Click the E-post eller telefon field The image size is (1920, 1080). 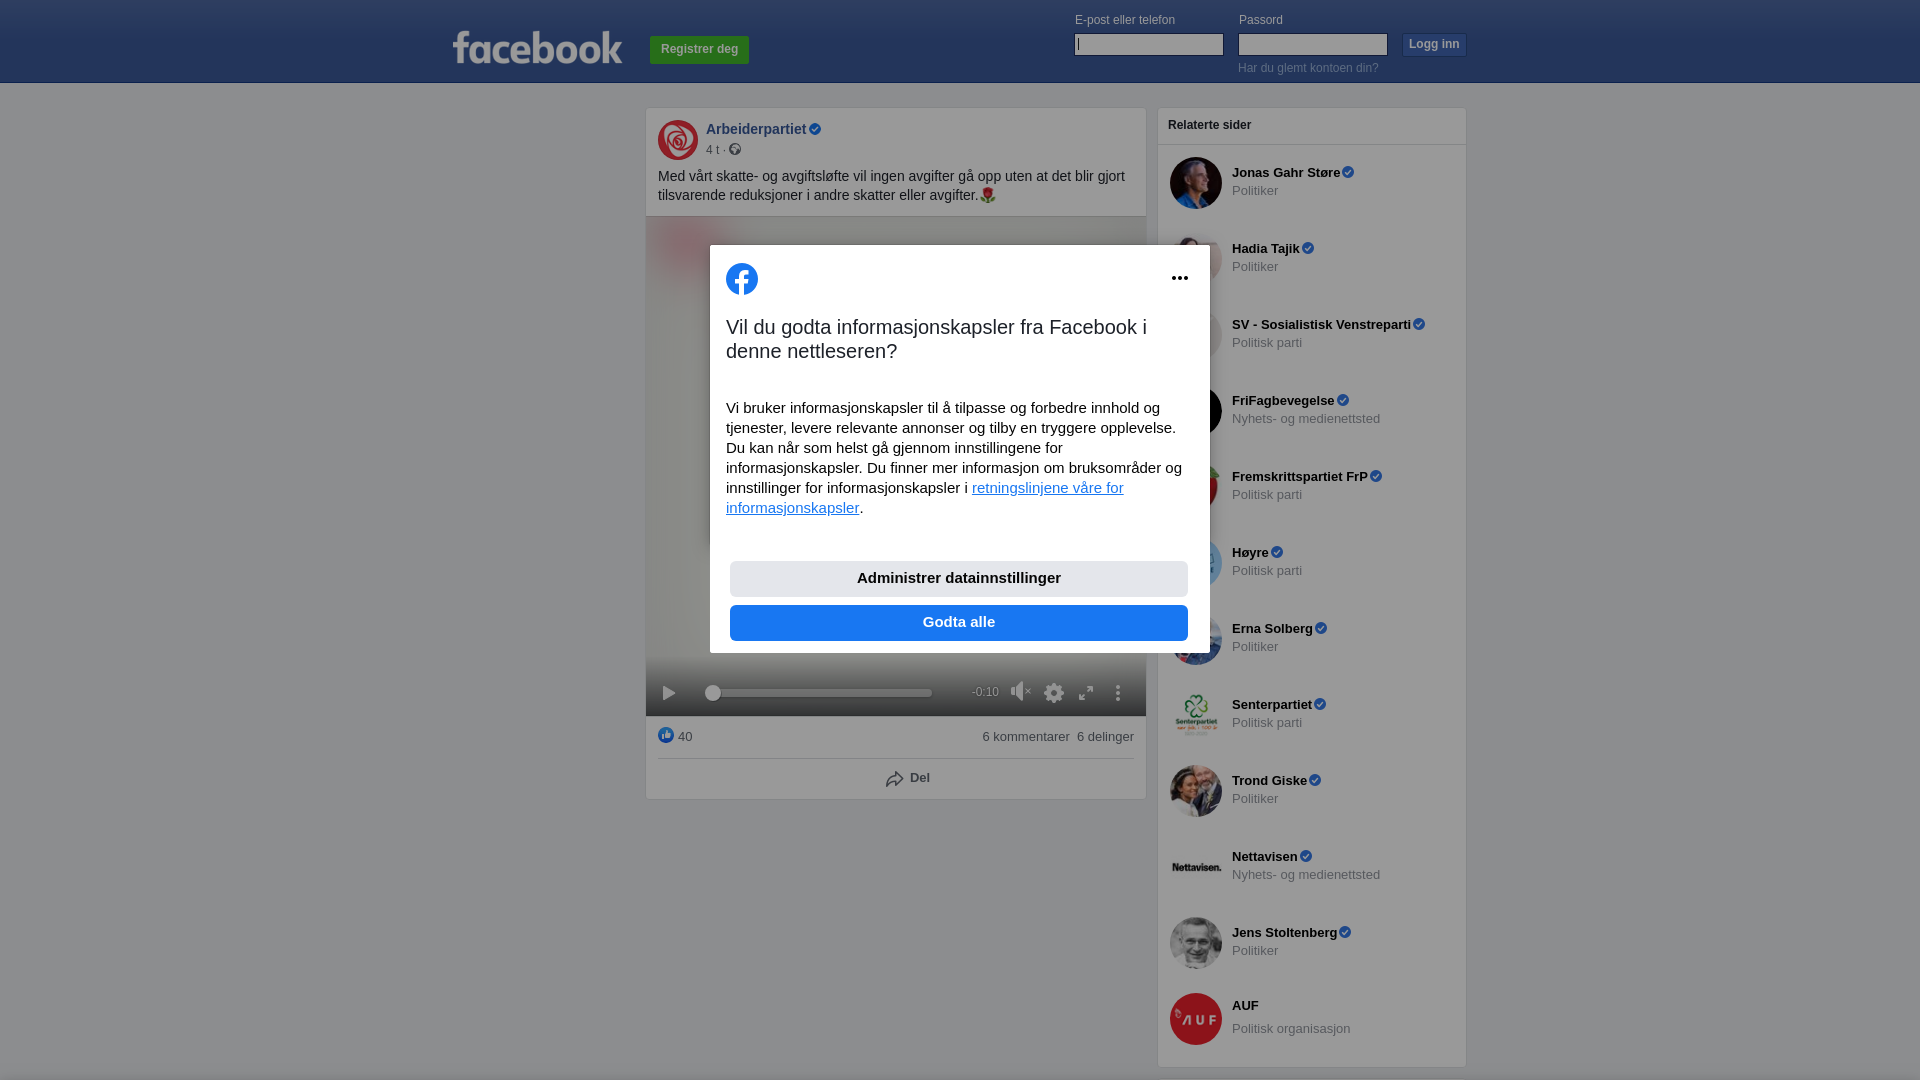[1149, 44]
